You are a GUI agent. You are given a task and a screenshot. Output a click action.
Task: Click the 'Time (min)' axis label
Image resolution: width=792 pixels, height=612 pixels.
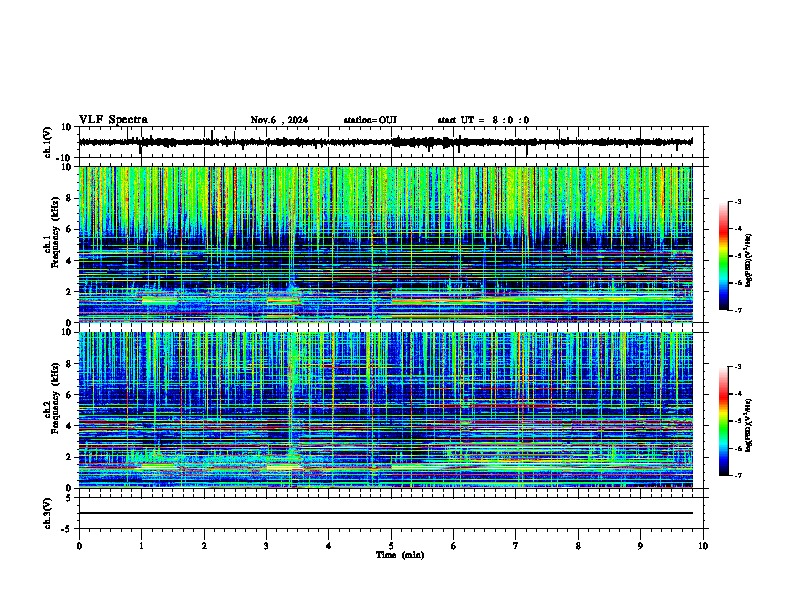pyautogui.click(x=400, y=555)
